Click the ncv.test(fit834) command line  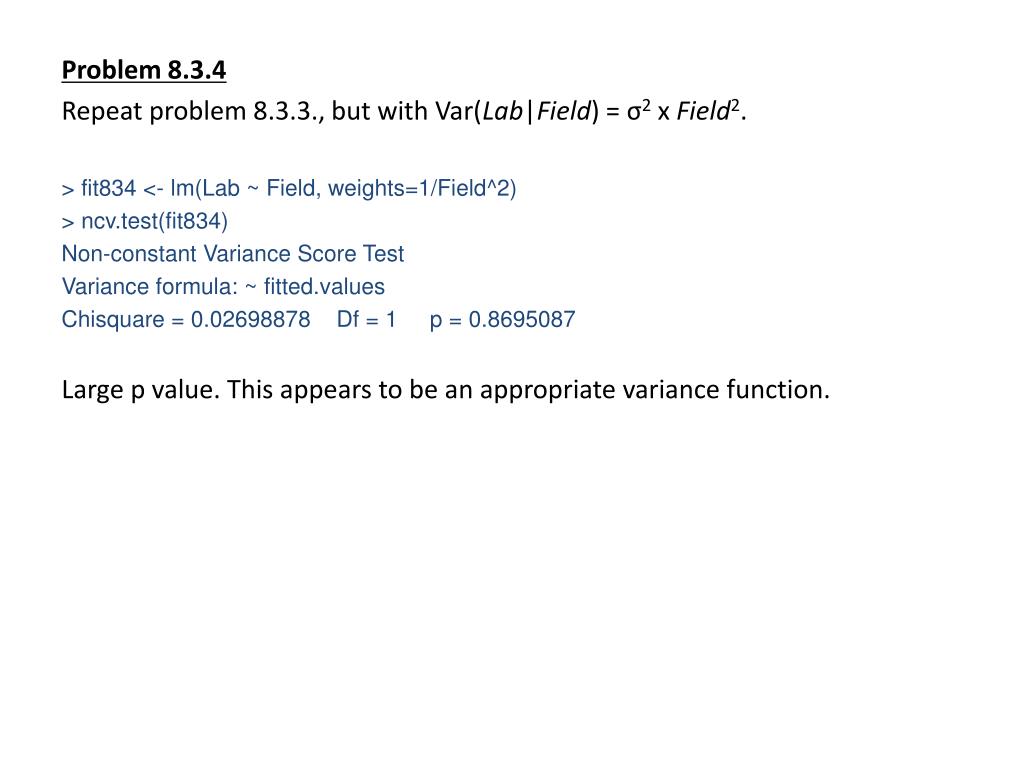point(144,221)
